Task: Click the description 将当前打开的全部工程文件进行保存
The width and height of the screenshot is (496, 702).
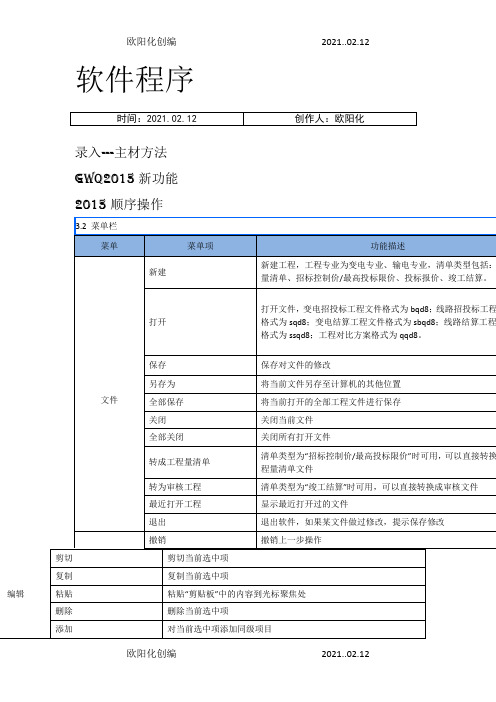Action: click(331, 402)
